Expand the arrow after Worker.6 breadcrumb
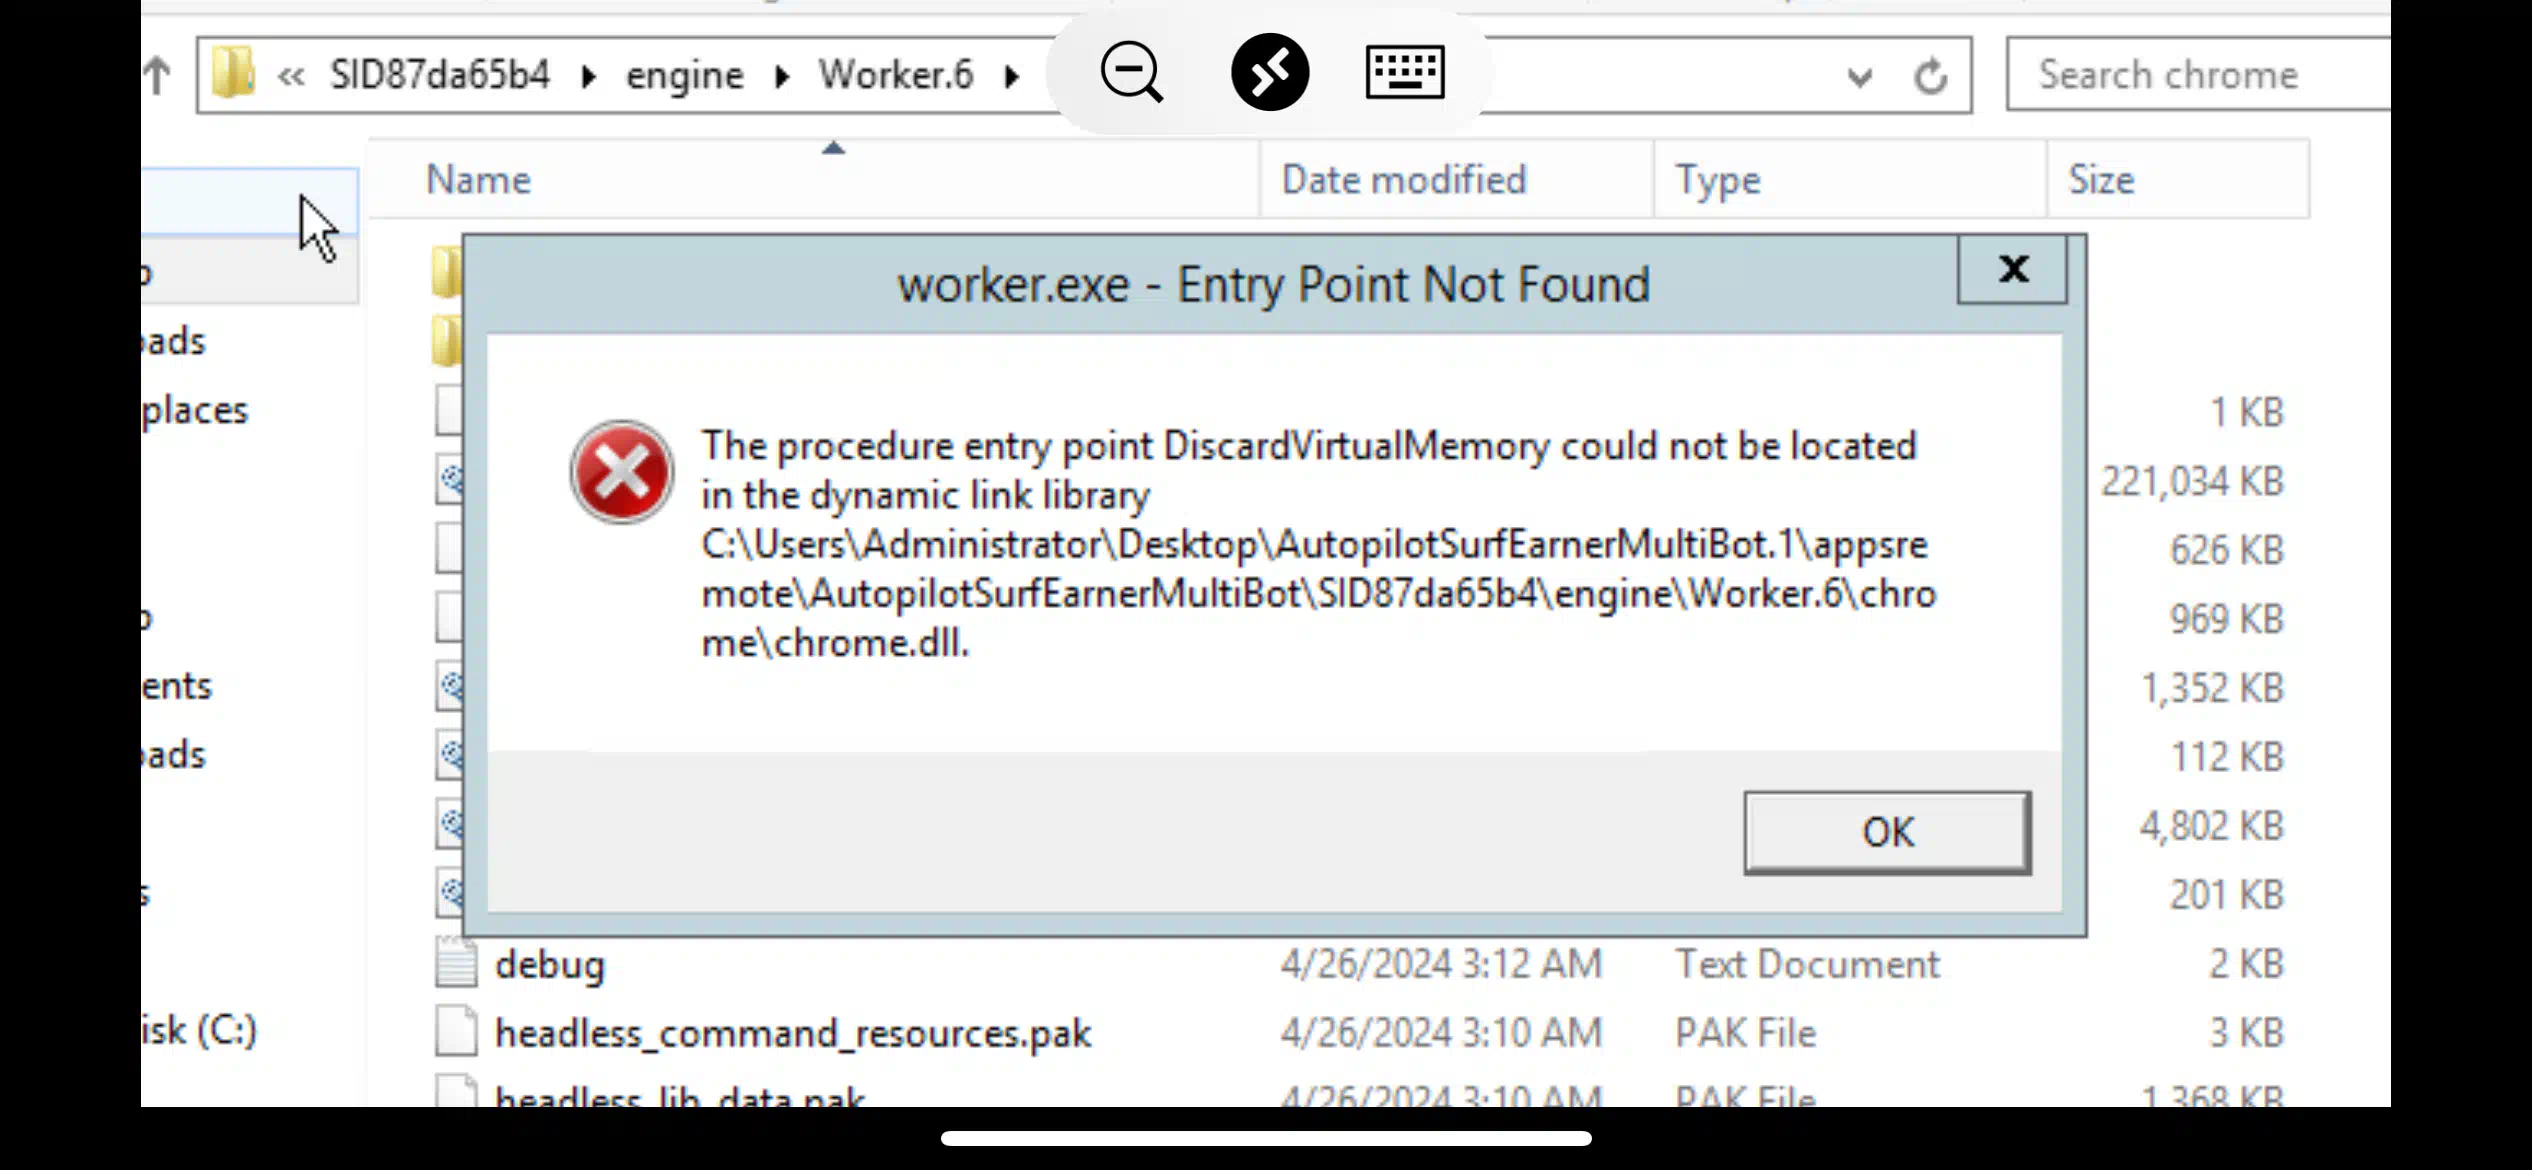The width and height of the screenshot is (2532, 1170). tap(1012, 76)
